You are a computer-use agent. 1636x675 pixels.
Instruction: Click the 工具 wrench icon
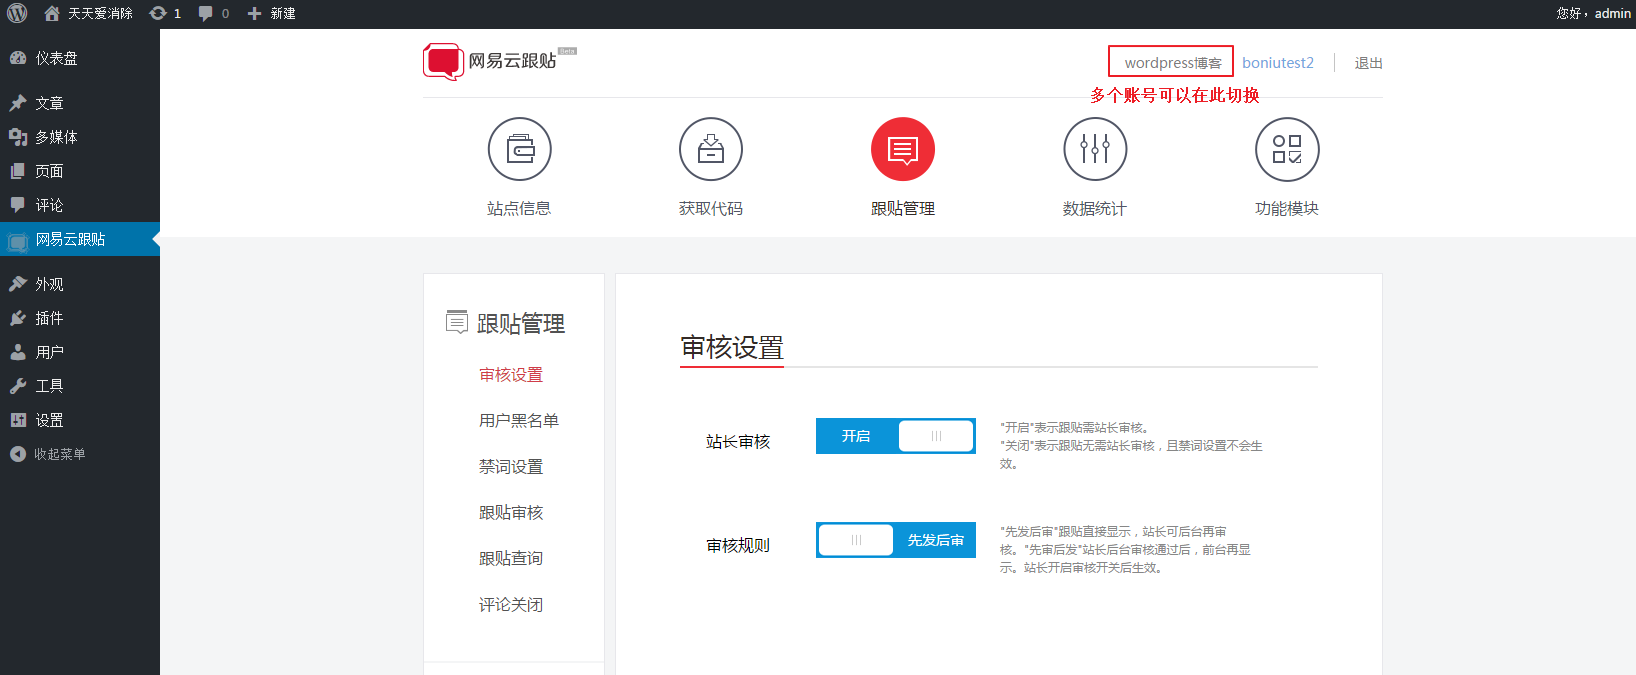18,386
